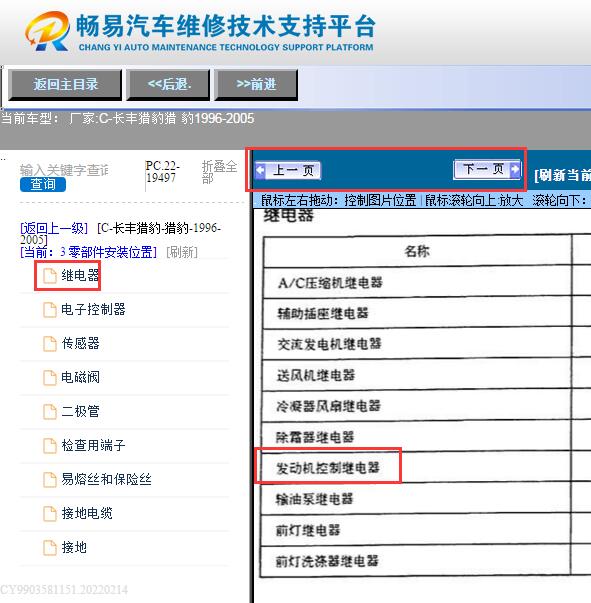591x603 pixels.
Task: Click the 畅易汽车维修技术支持平台 title text
Action: coord(226,26)
